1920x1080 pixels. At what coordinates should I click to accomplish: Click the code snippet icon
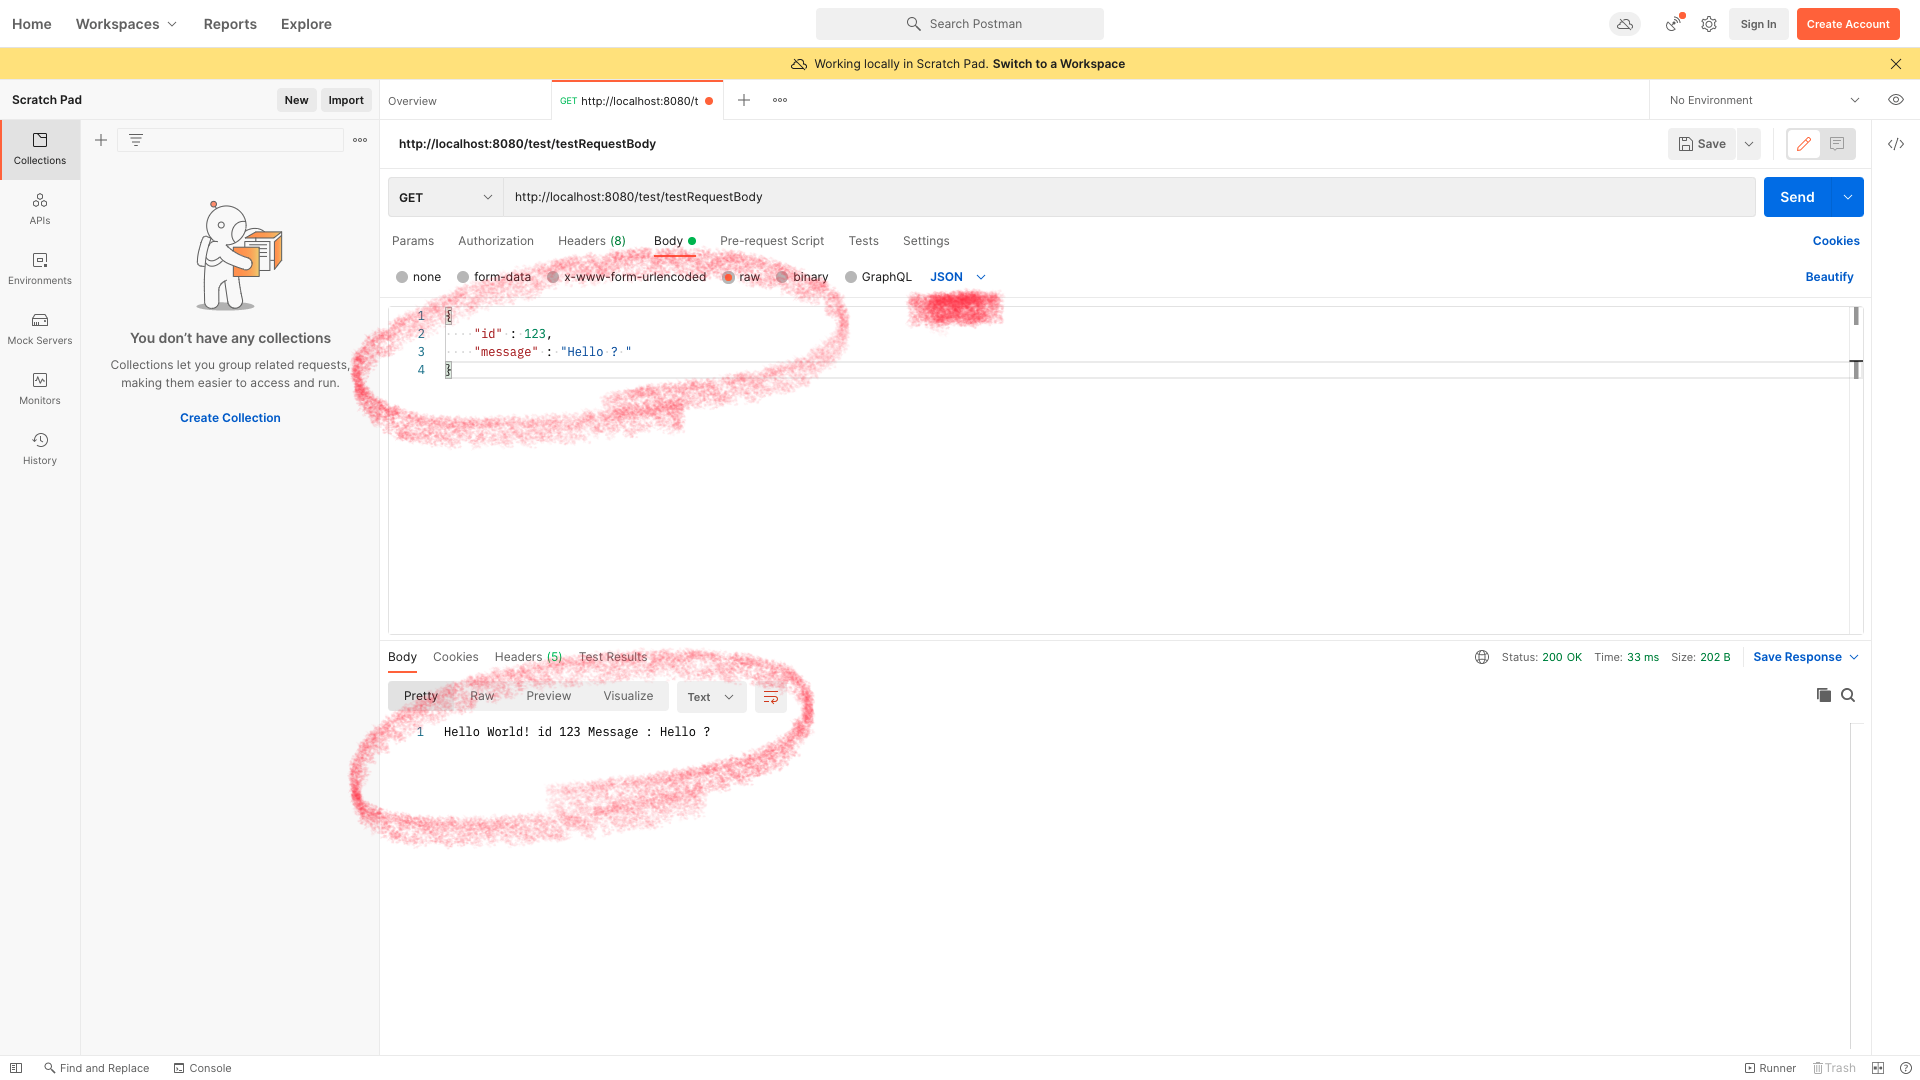pyautogui.click(x=1895, y=144)
